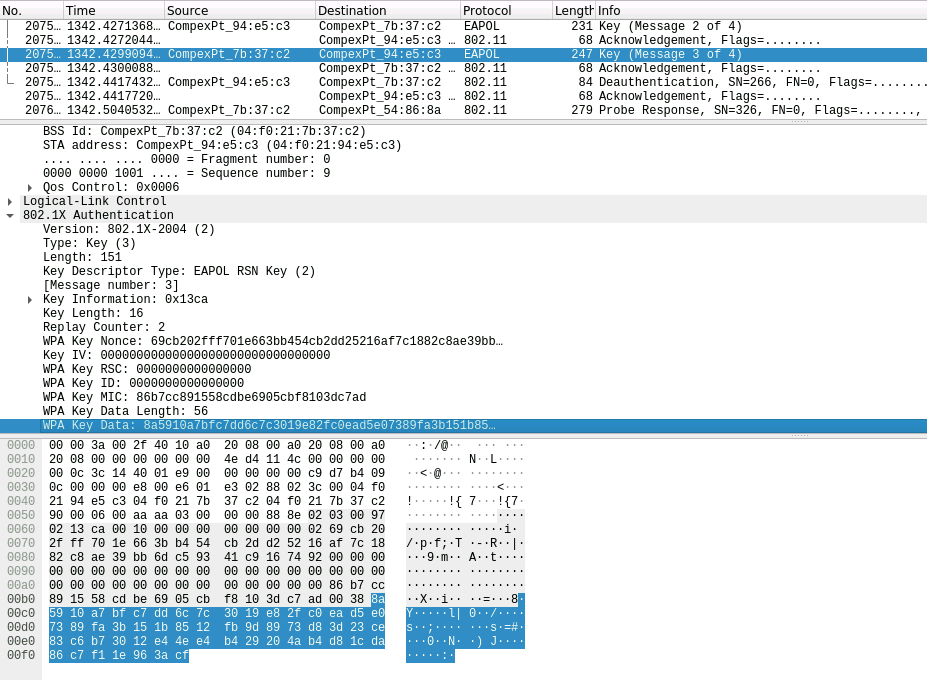
Task: Select the Deauthentication SN=266 packet row
Action: 464,82
